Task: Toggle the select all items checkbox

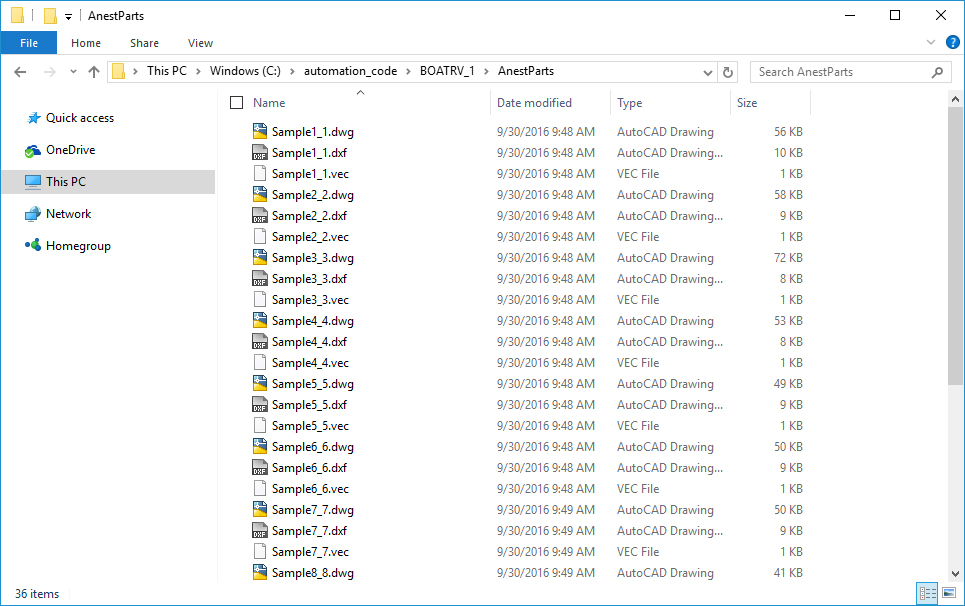Action: (236, 103)
